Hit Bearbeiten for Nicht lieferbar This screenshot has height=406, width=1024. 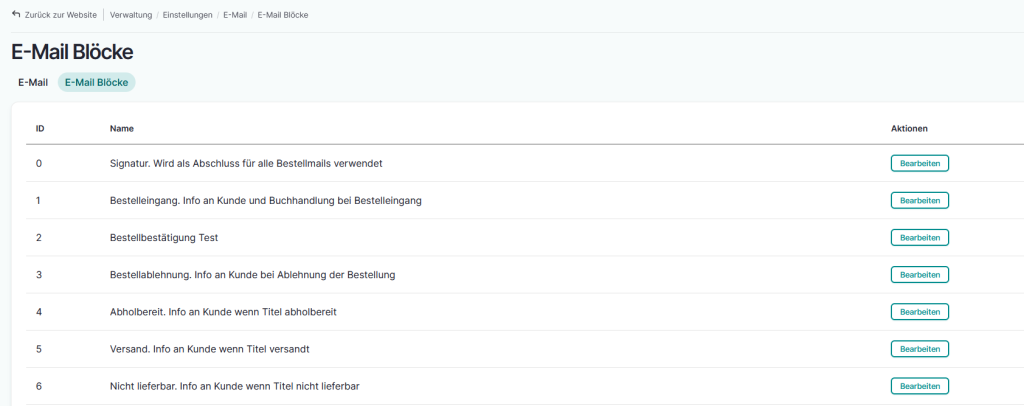919,386
